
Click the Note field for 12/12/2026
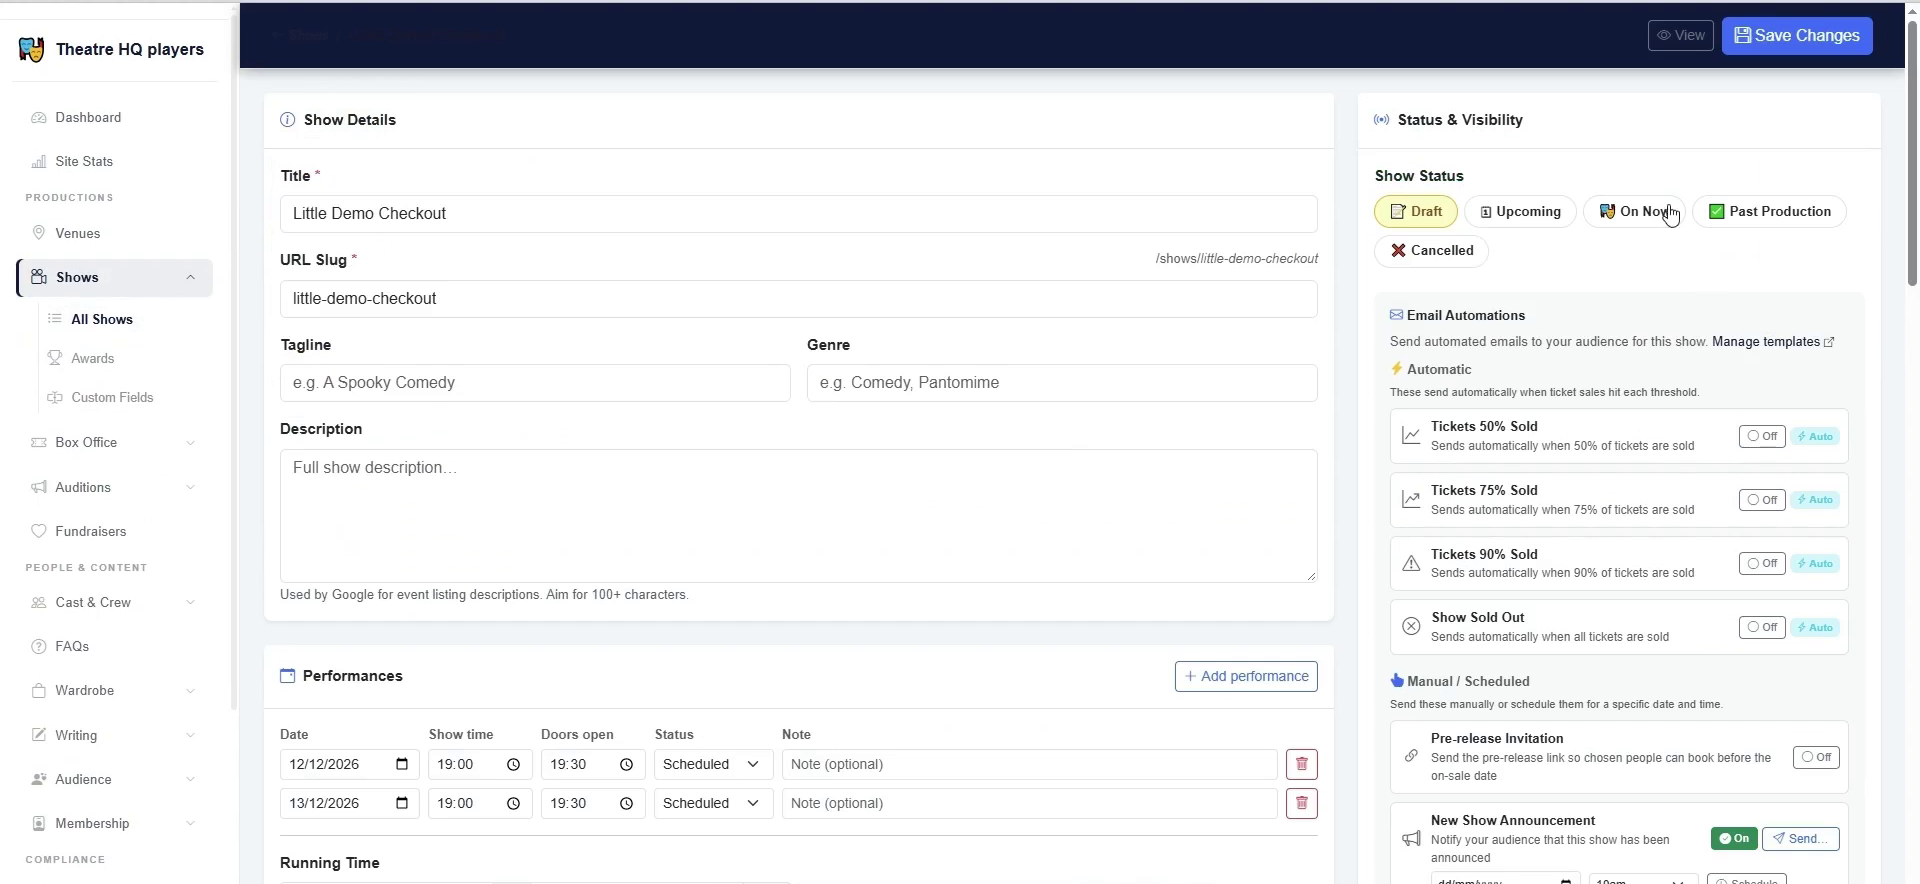pyautogui.click(x=1029, y=764)
